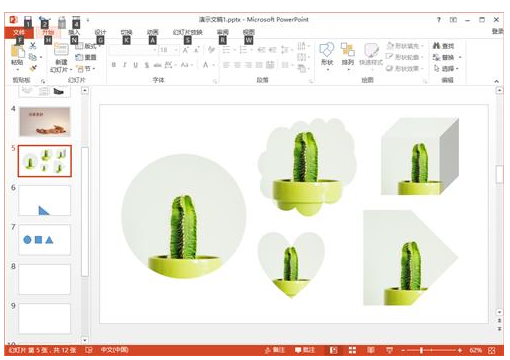Select slide 7 thumbnail with blue shapes
Viewport: 510px width, 360px height.
point(45,240)
